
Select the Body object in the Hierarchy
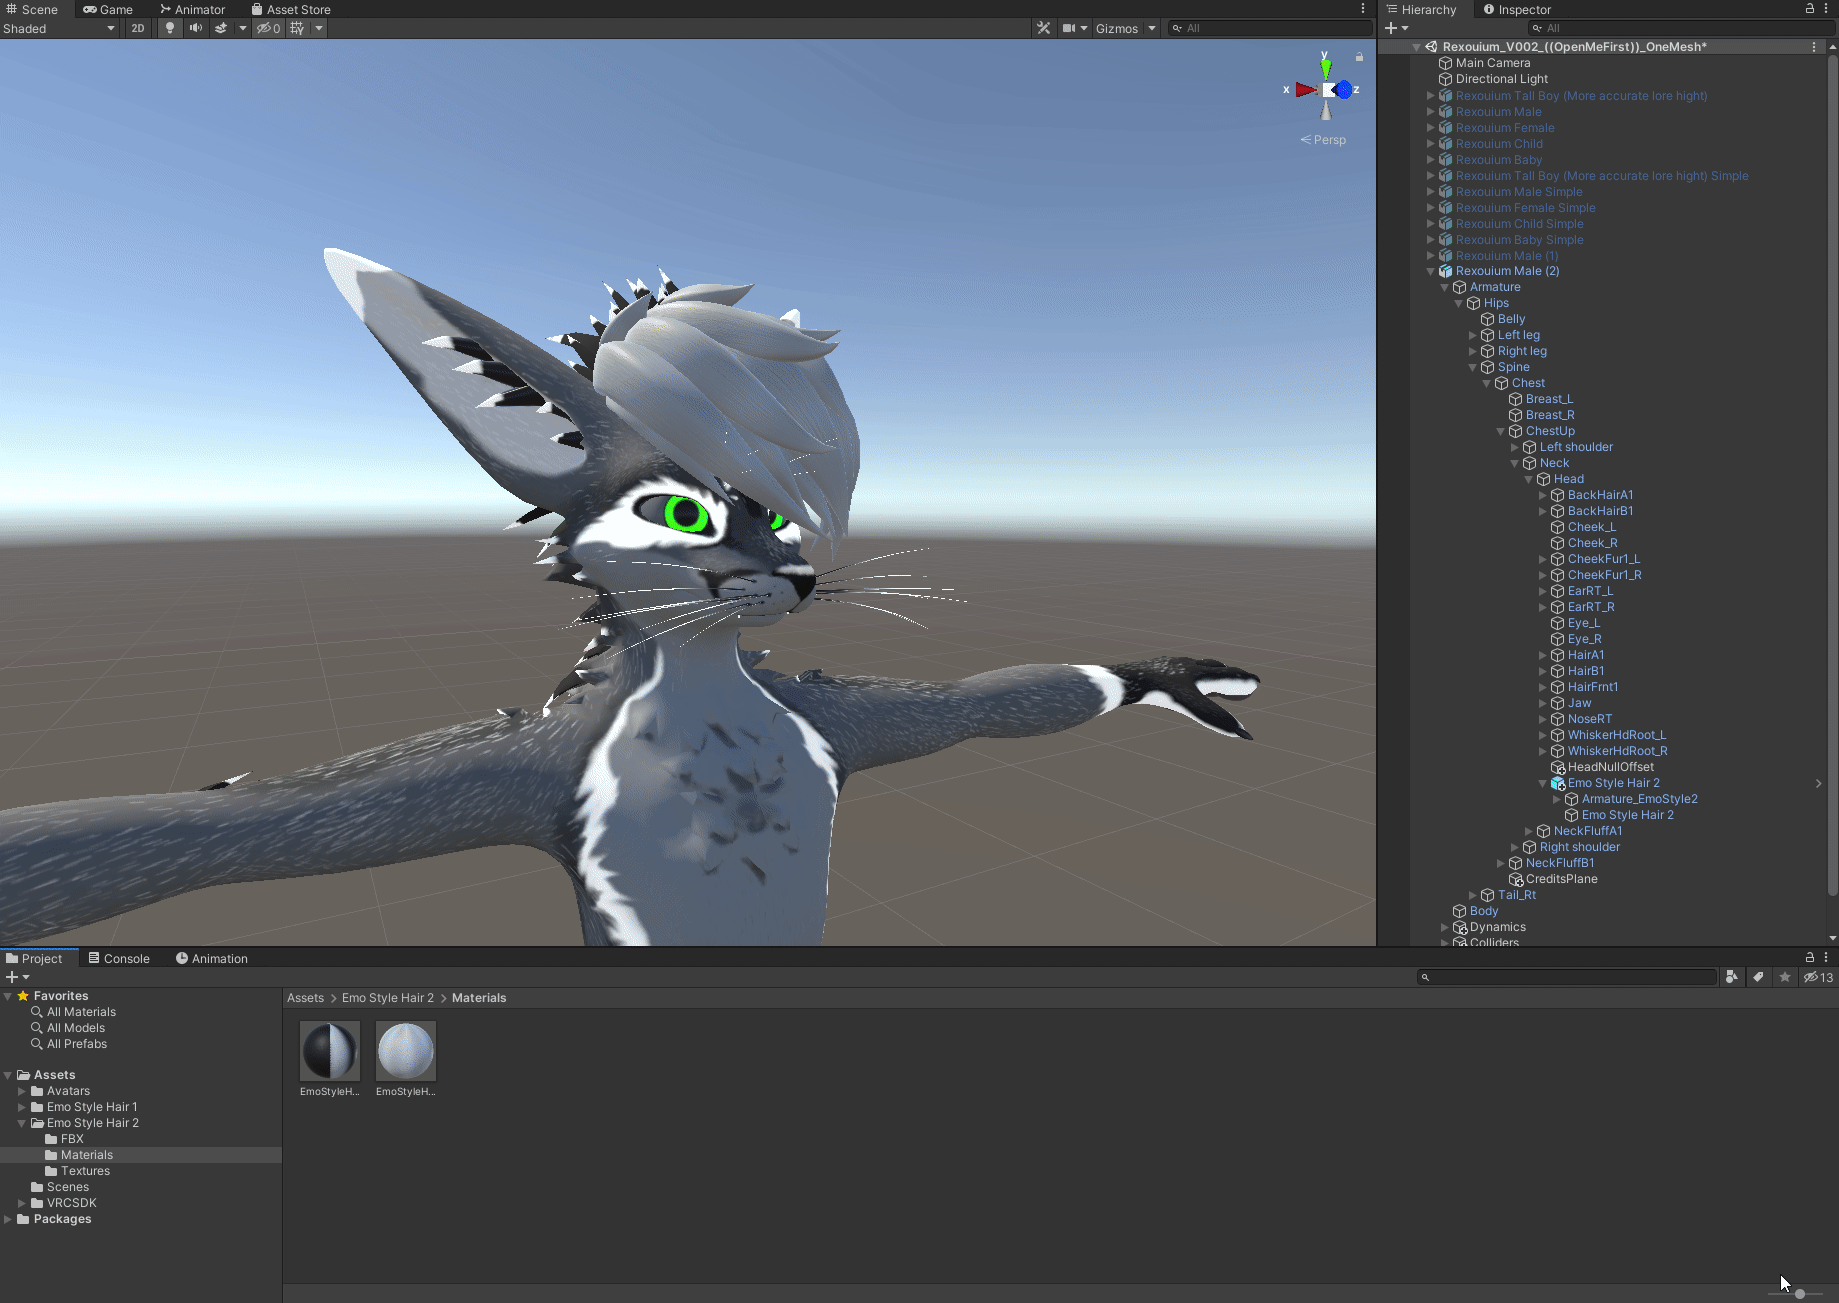coord(1483,911)
